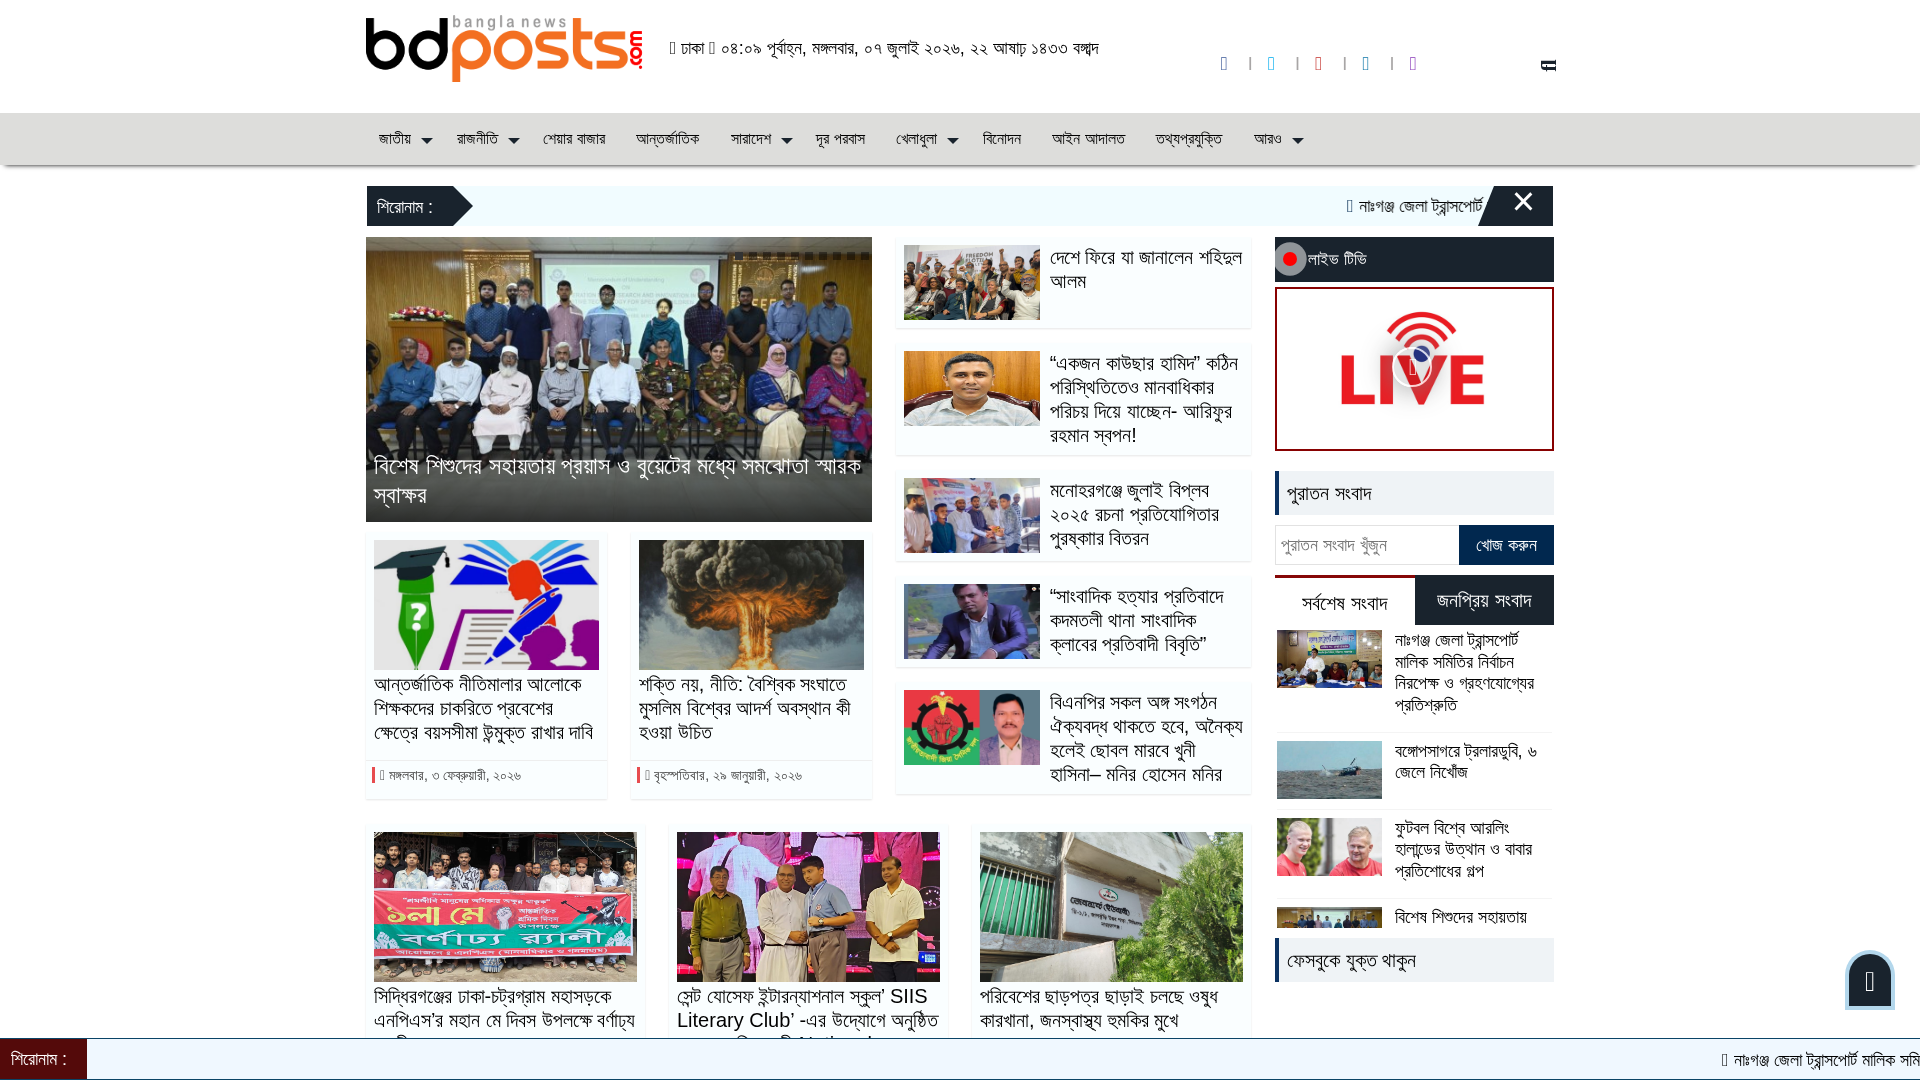The width and height of the screenshot is (1920, 1080).
Task: Click the scroll-to-top round button
Action: pos(1869,980)
